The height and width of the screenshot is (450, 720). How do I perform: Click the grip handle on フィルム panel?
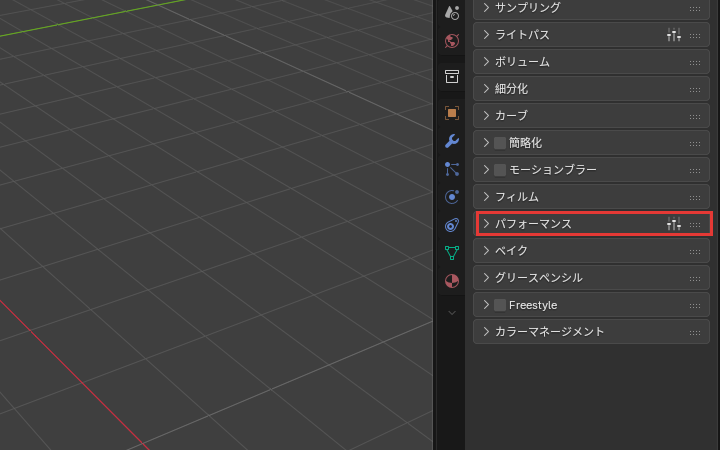tap(695, 198)
